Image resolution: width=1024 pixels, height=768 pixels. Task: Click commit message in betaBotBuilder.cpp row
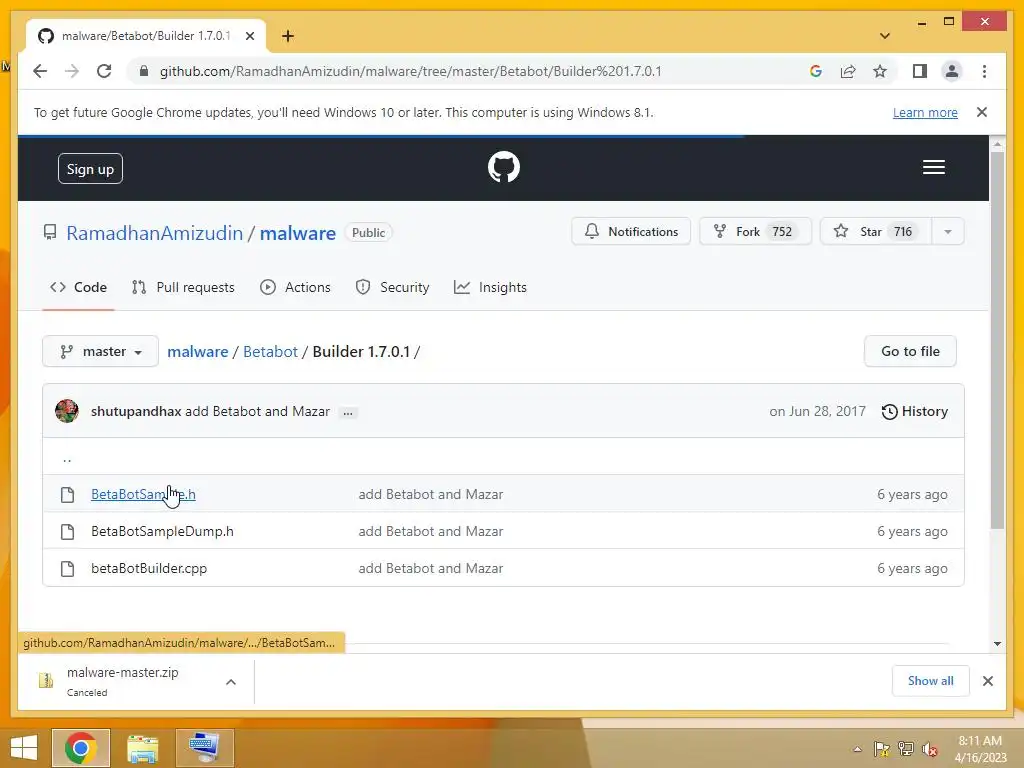click(430, 569)
